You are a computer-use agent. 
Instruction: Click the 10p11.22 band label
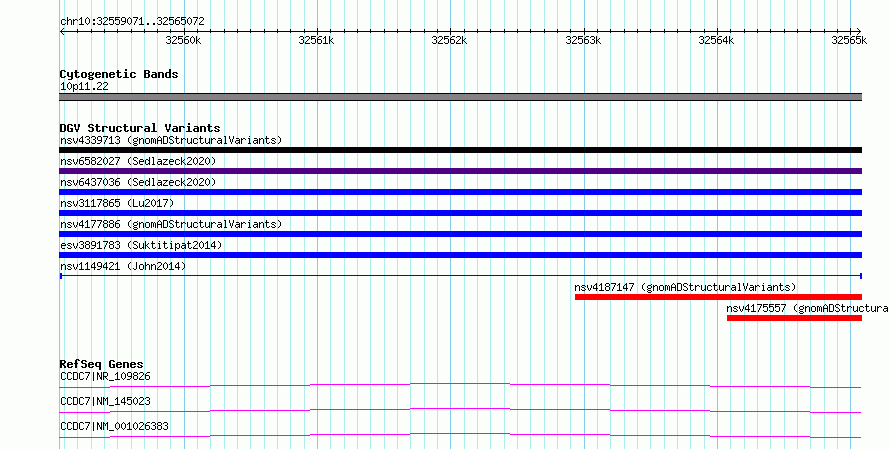(x=84, y=86)
